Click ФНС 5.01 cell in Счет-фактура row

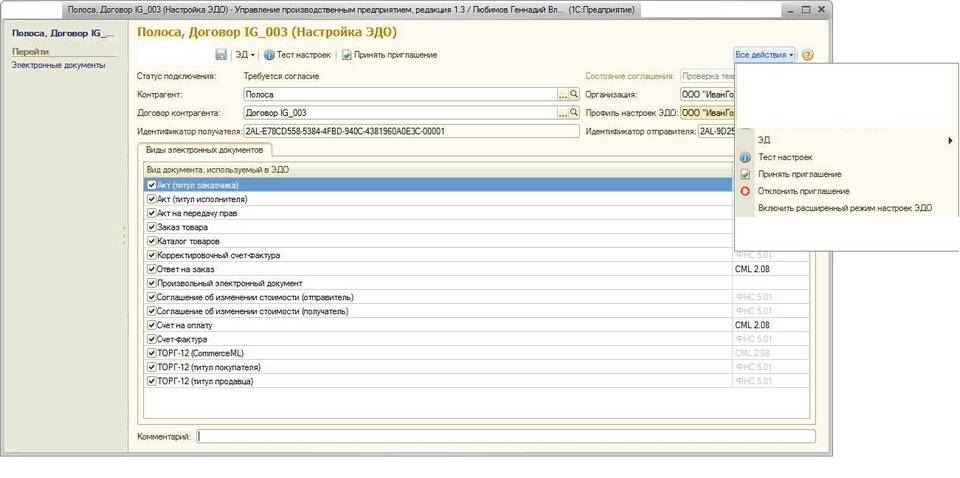pos(770,340)
